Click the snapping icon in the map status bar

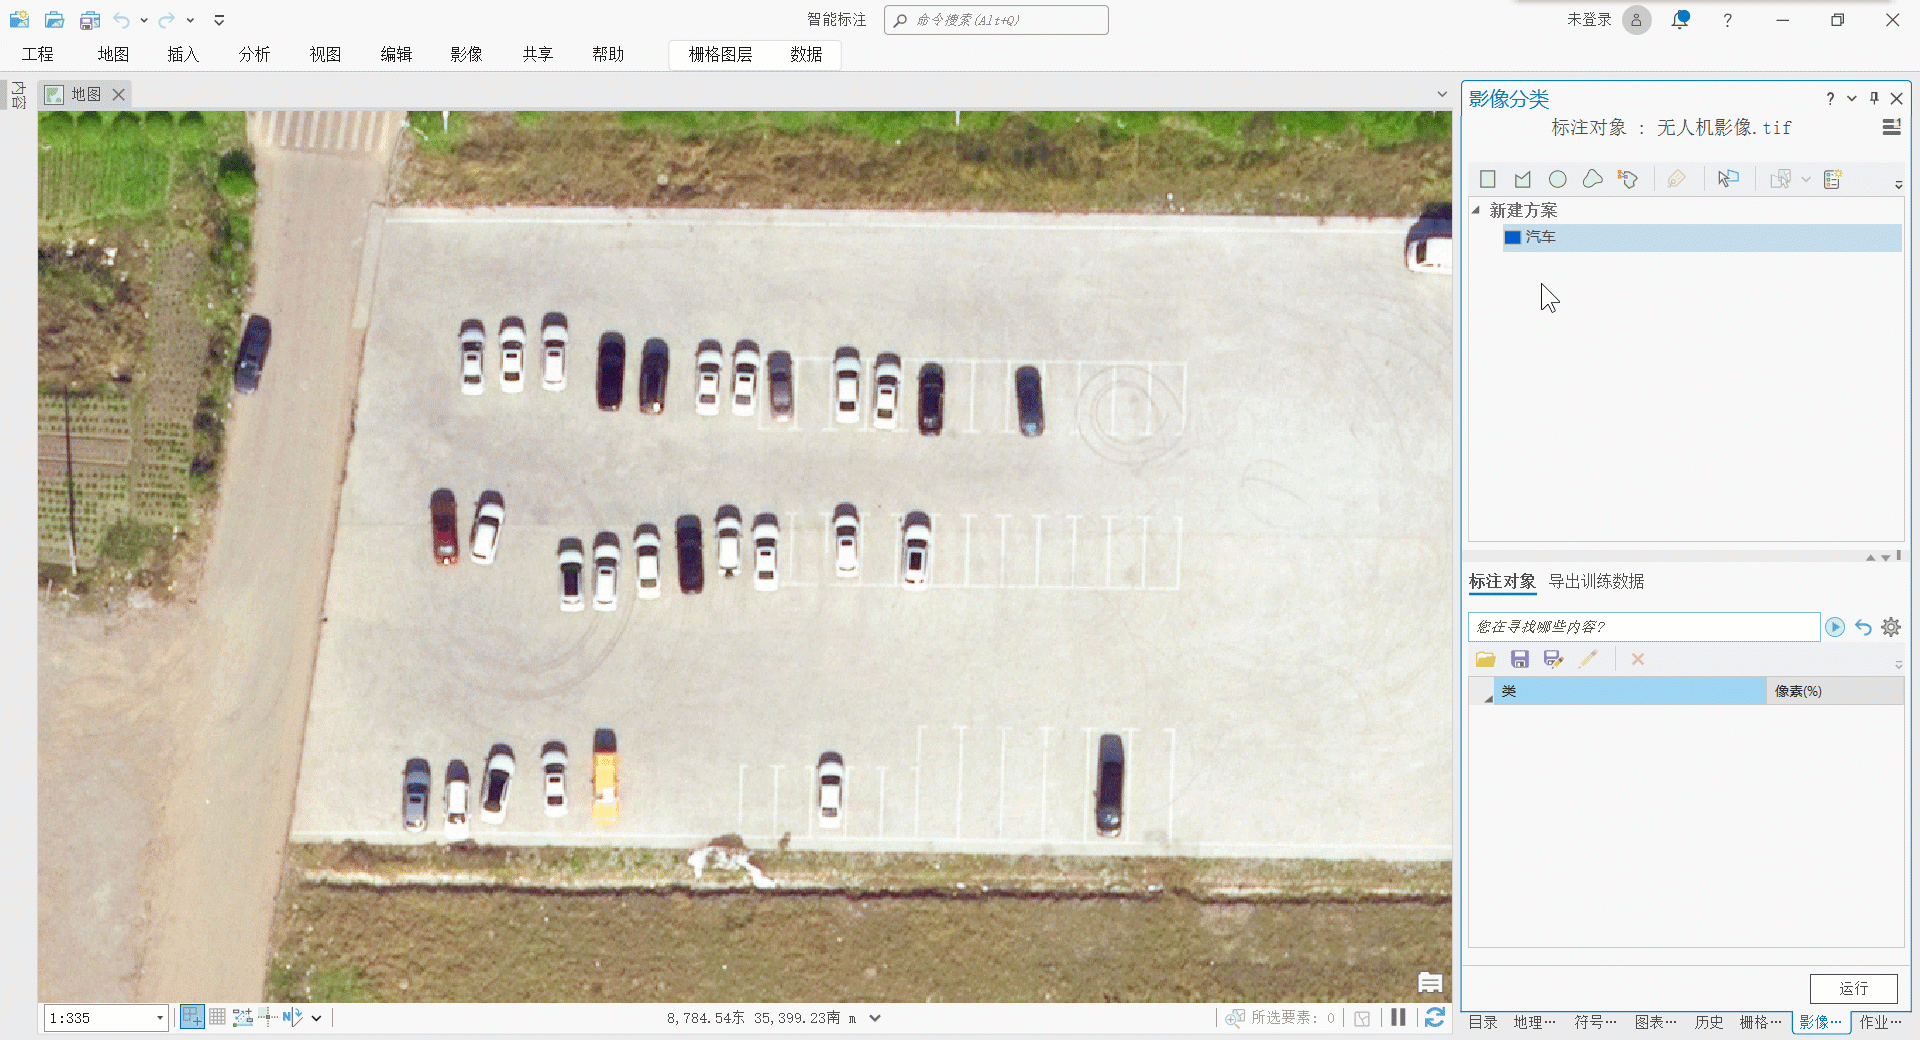[192, 1017]
